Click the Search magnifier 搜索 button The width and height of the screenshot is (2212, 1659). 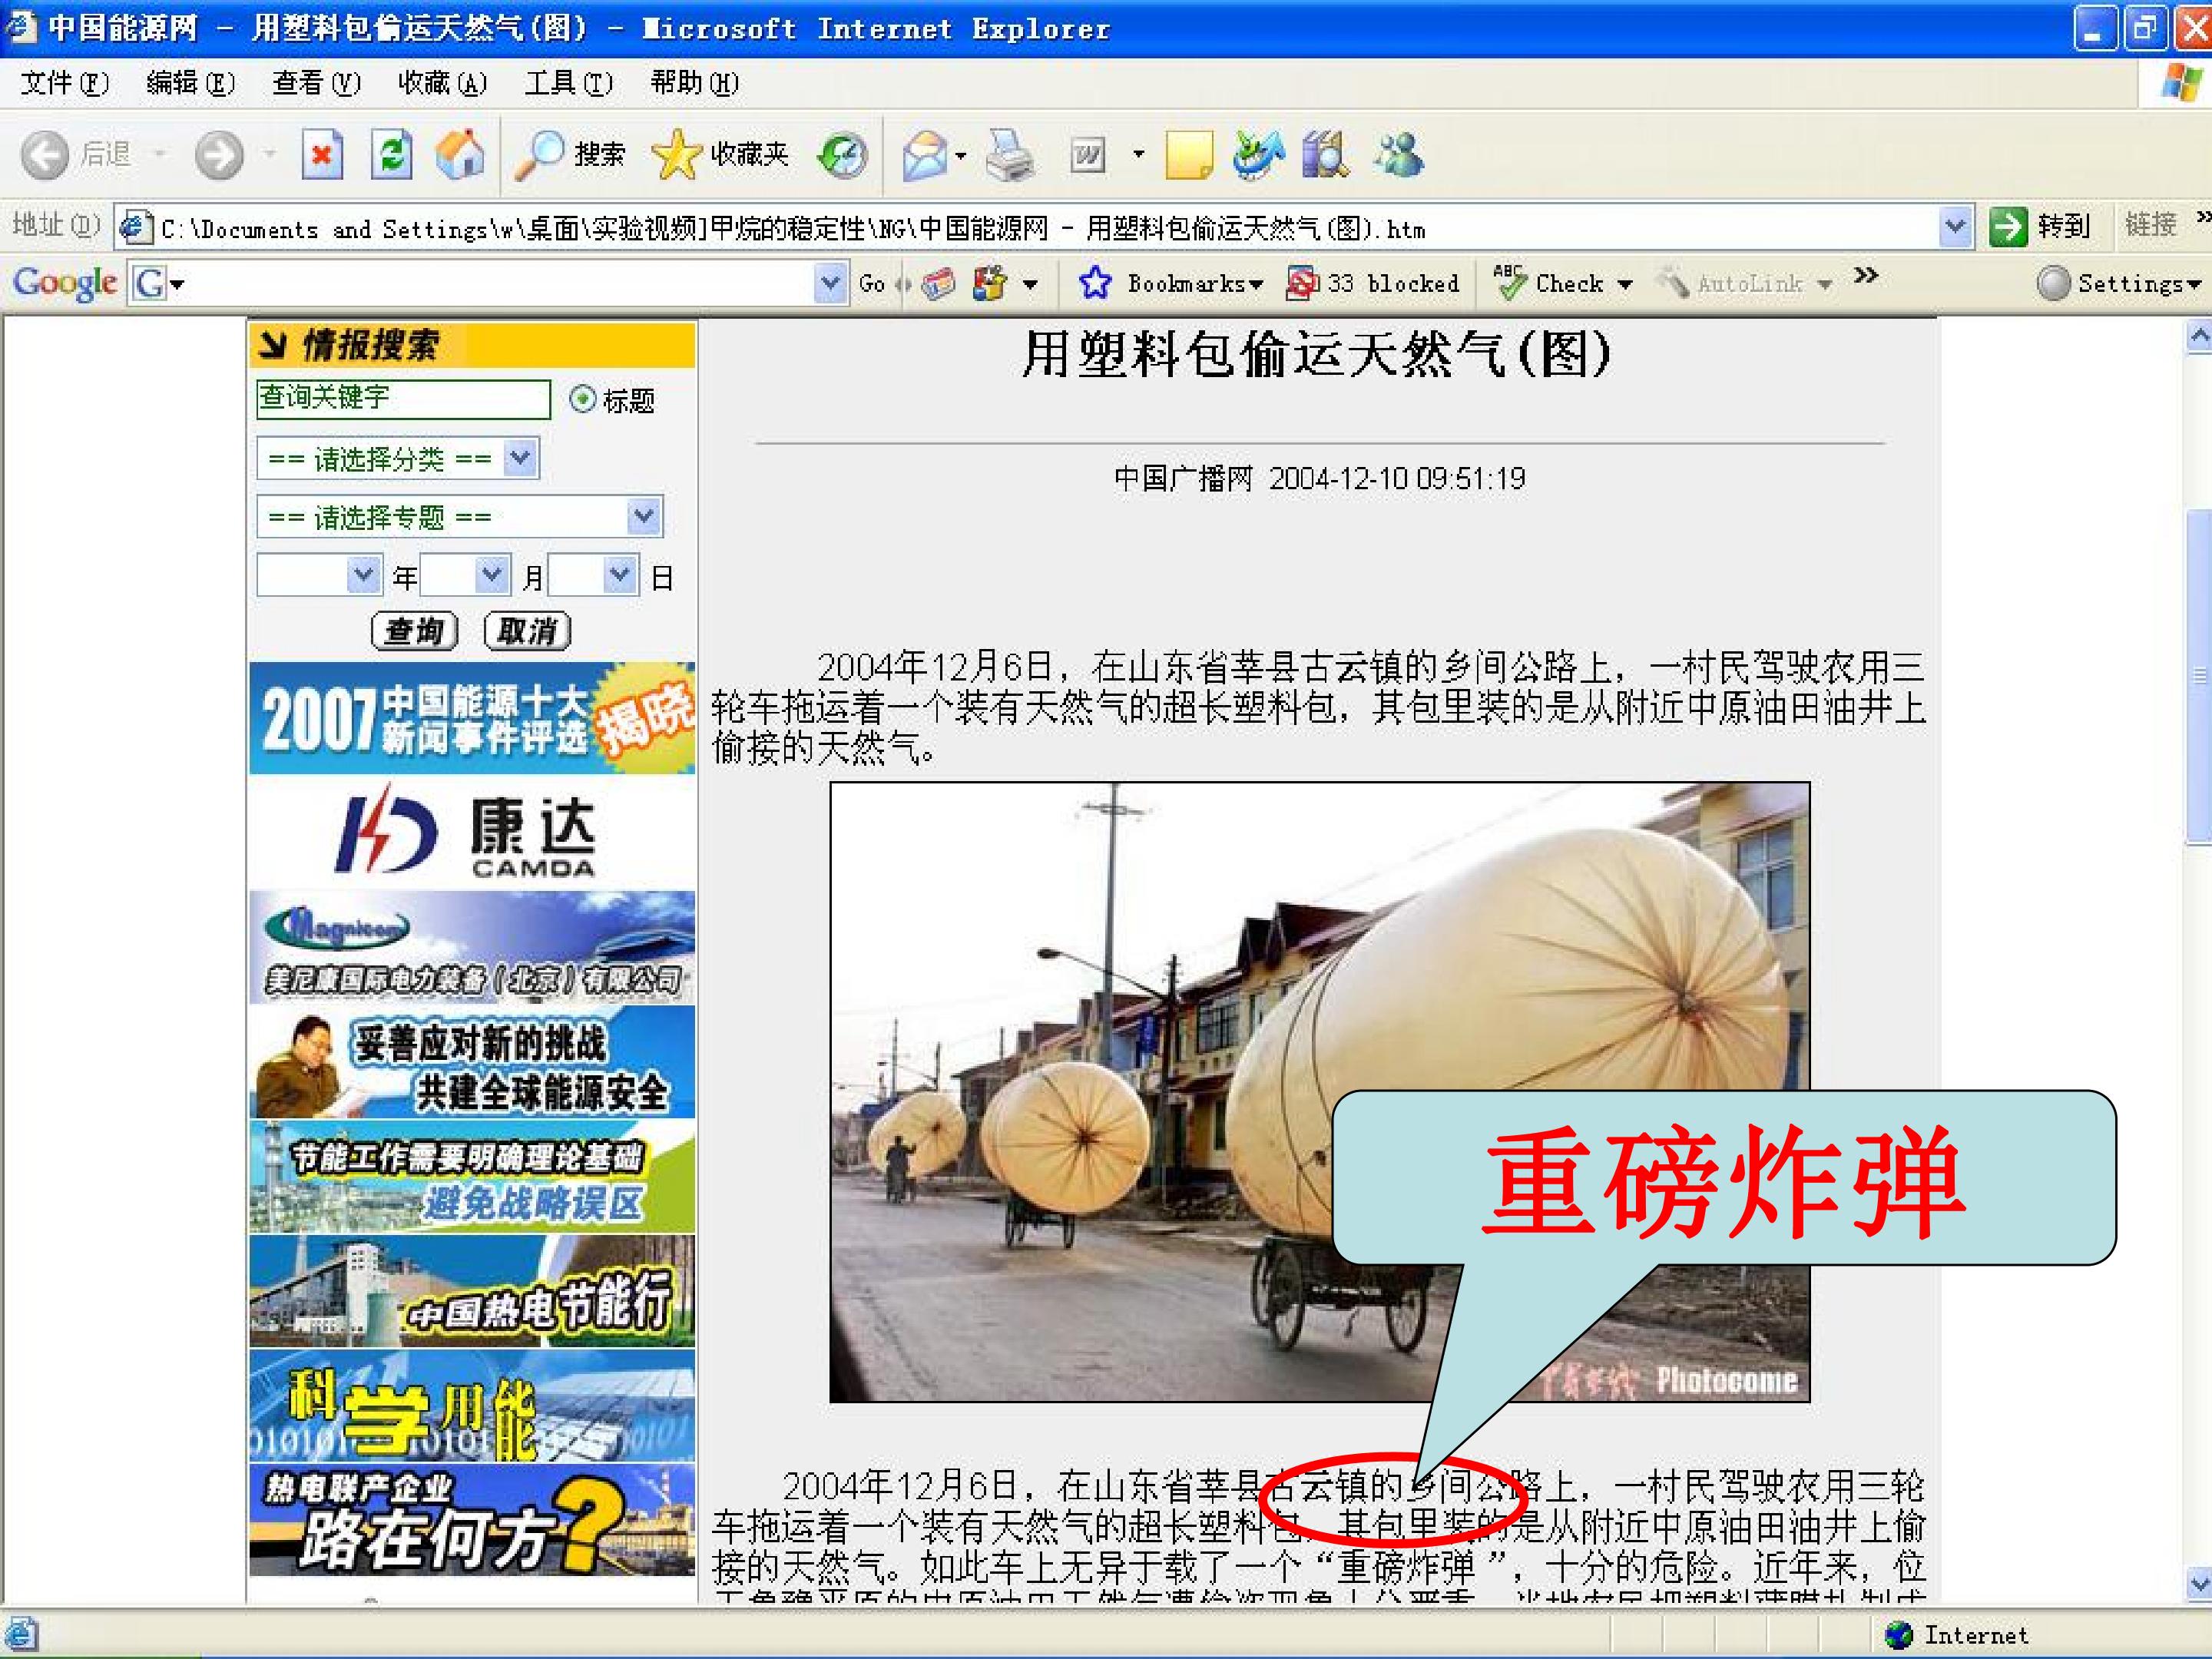tap(570, 154)
